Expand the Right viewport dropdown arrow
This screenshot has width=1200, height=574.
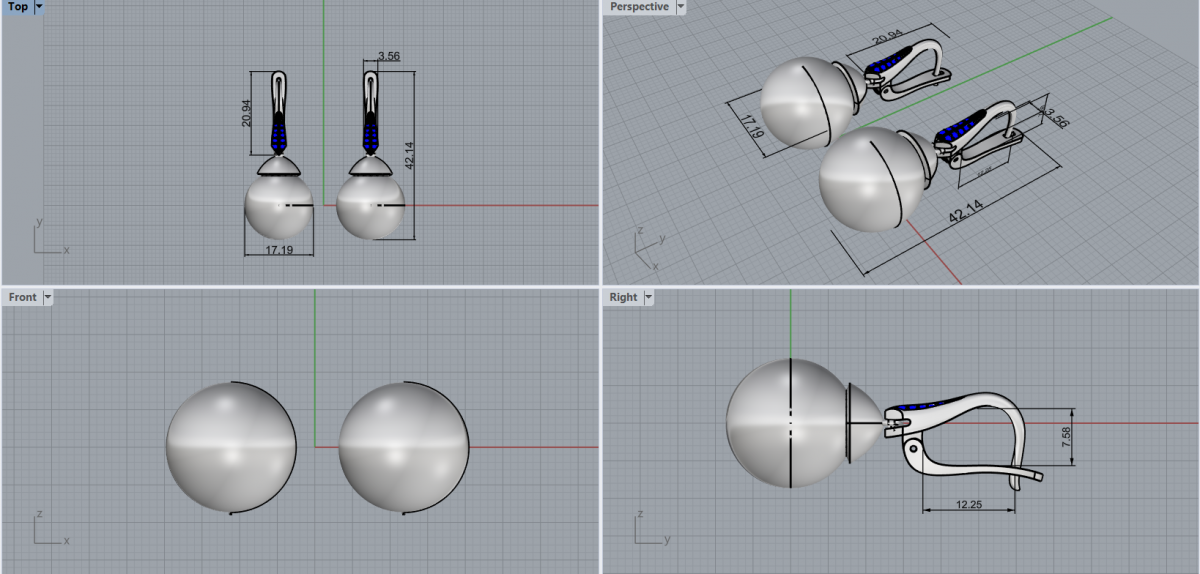[648, 297]
